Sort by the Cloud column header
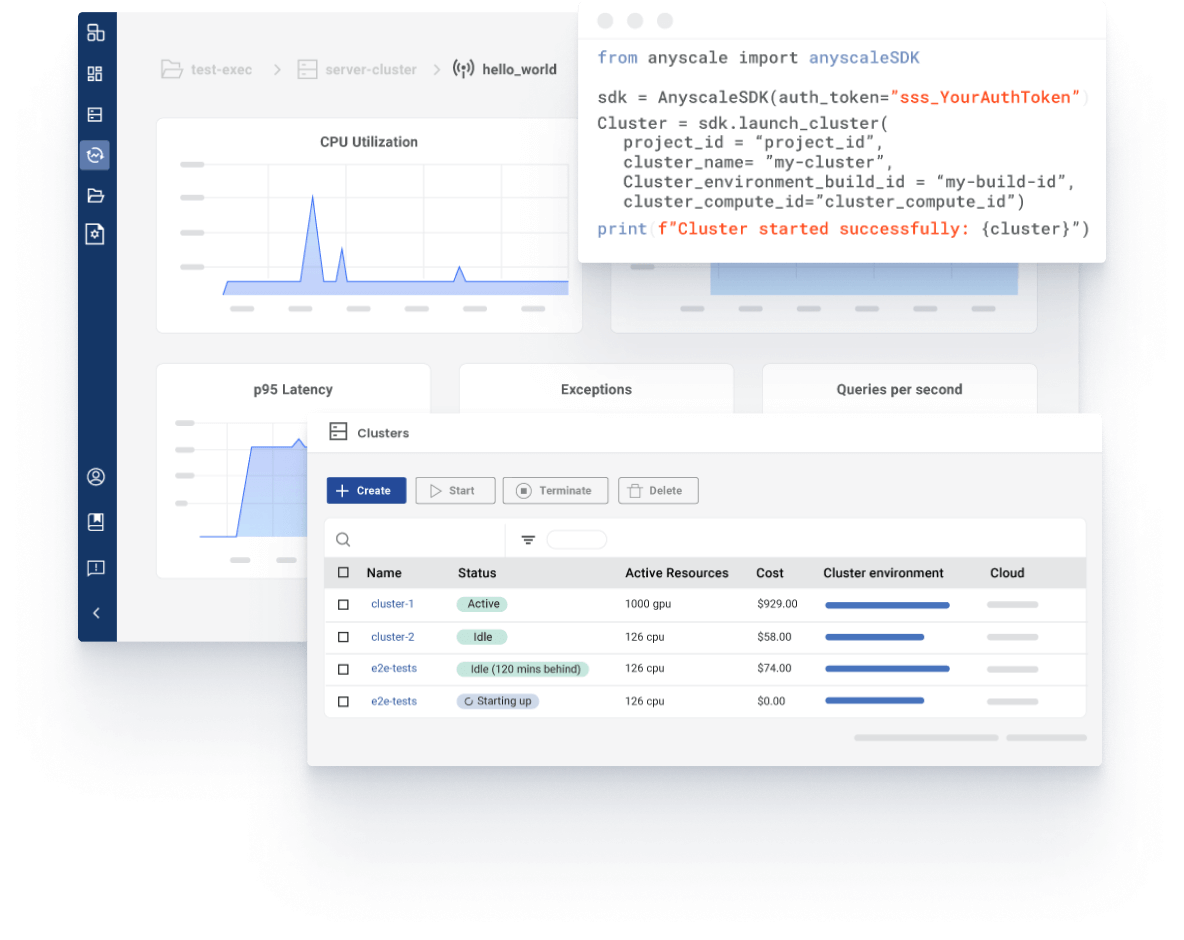 [1007, 573]
